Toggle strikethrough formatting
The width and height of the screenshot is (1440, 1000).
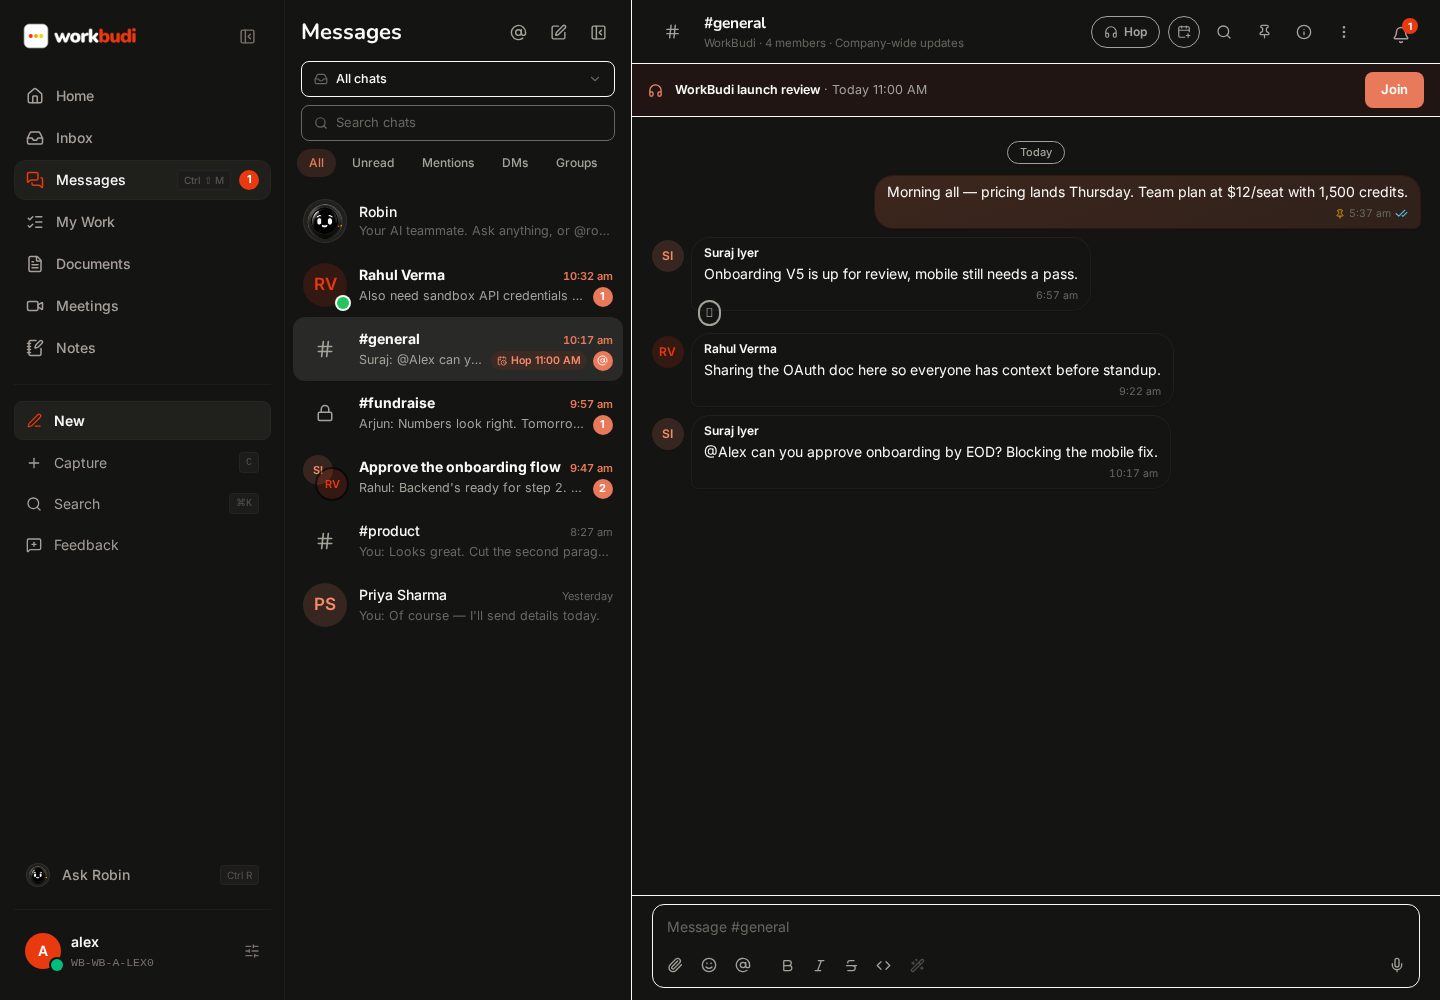(851, 966)
